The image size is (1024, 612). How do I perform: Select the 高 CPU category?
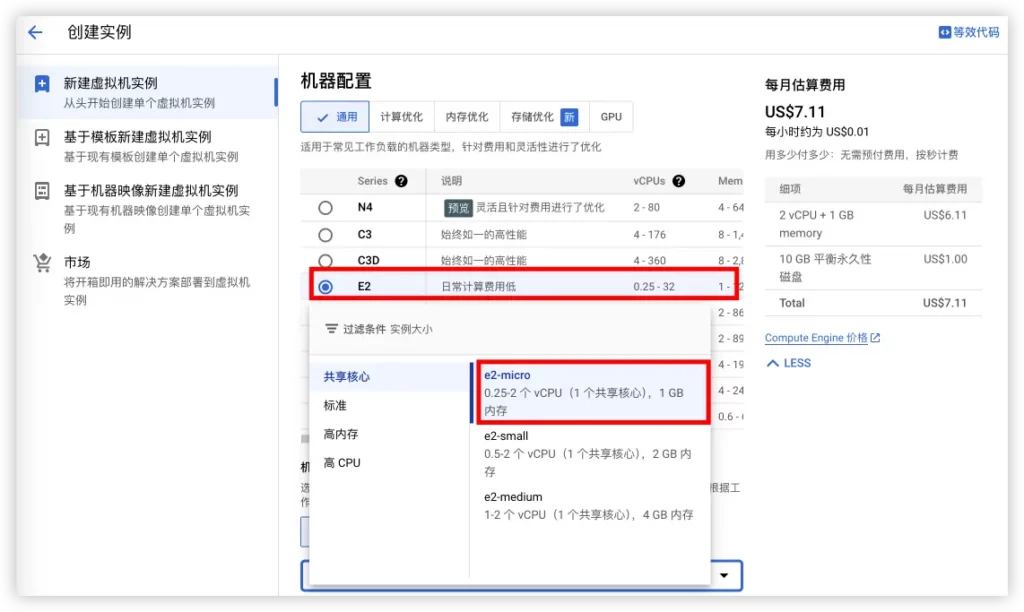pyautogui.click(x=389, y=463)
